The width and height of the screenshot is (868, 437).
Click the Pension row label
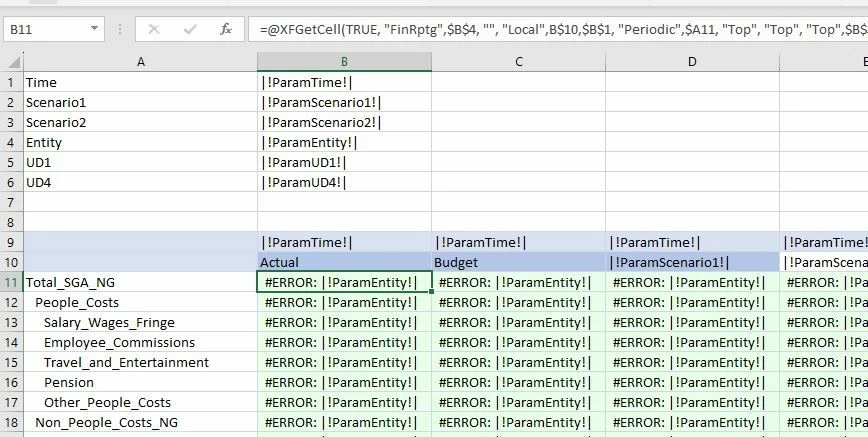[x=141, y=382]
